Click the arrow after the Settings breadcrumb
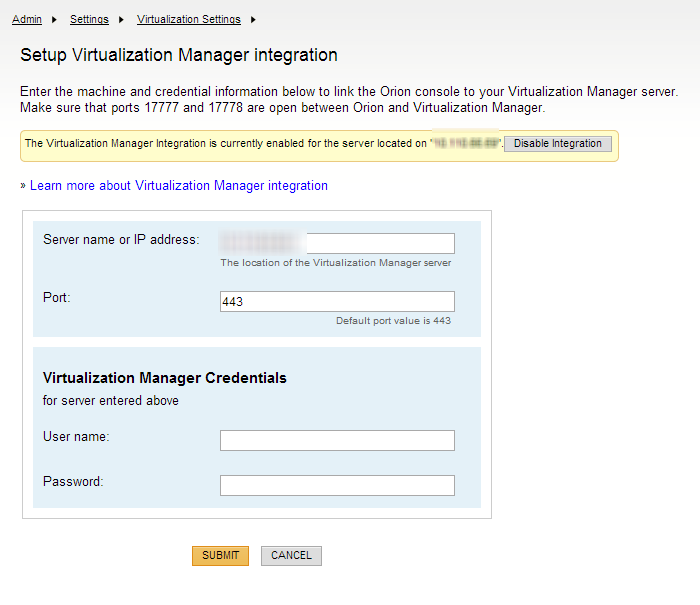700x605 pixels. tap(121, 20)
